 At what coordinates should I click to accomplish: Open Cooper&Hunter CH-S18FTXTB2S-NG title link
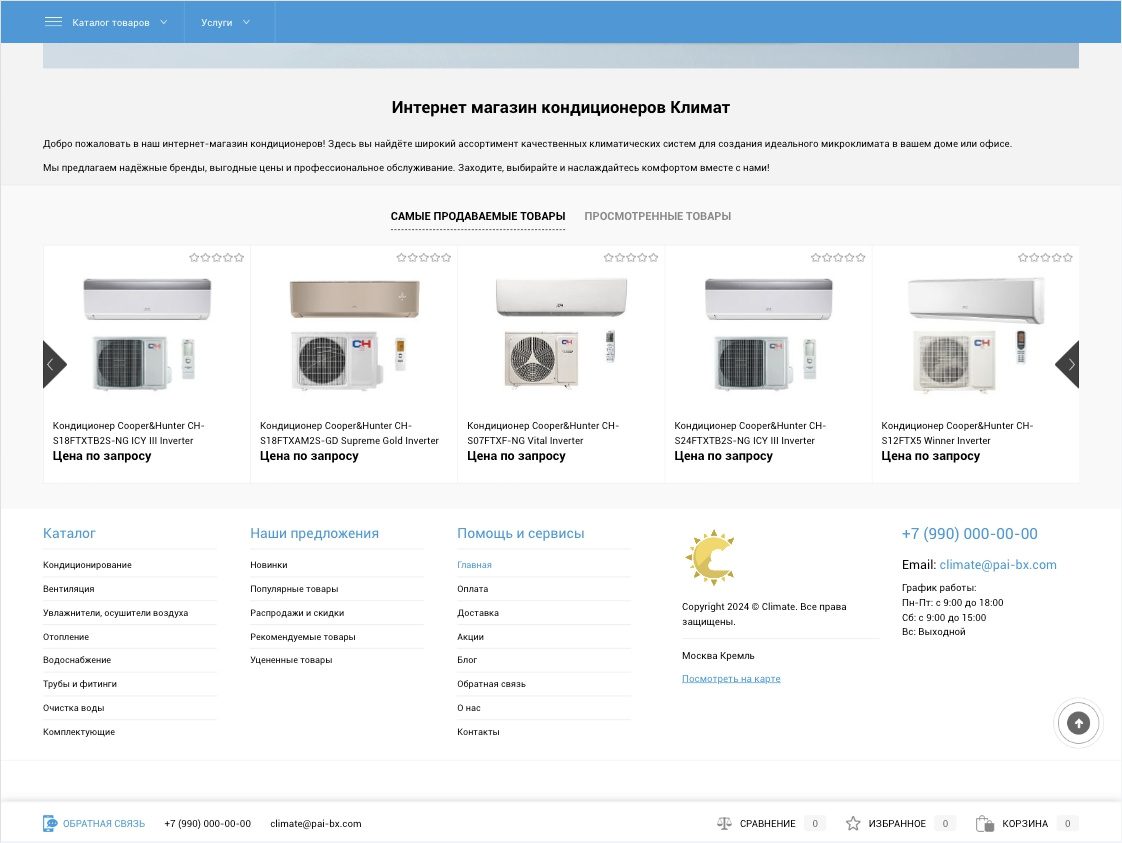[129, 433]
